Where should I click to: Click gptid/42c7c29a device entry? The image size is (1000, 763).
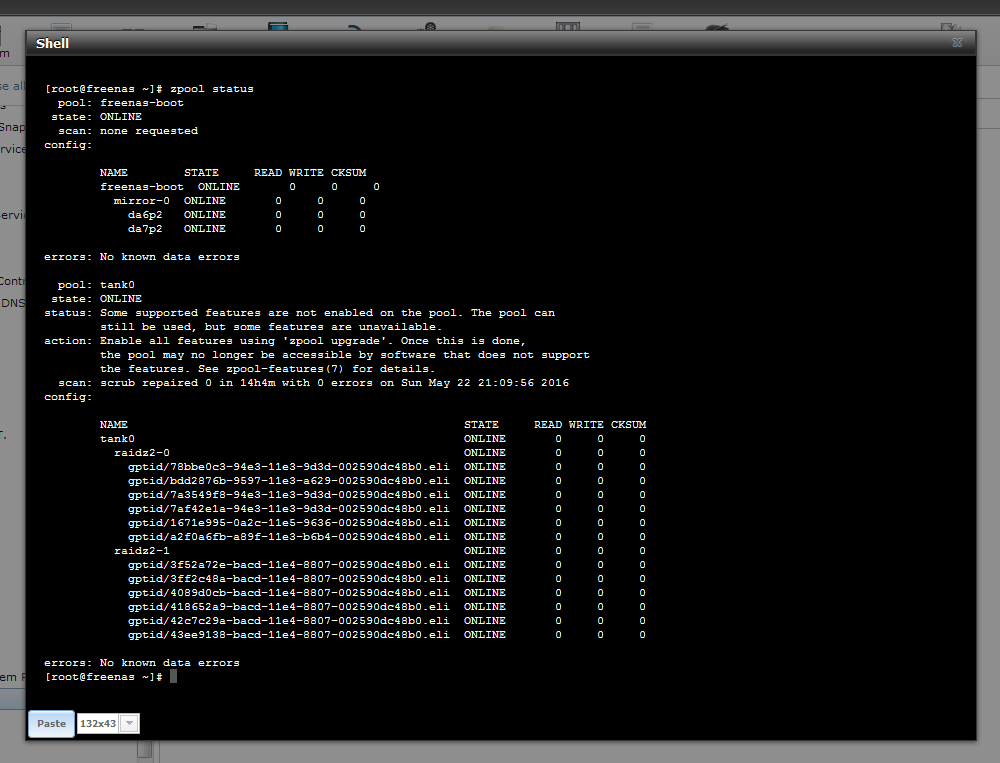[x=288, y=621]
